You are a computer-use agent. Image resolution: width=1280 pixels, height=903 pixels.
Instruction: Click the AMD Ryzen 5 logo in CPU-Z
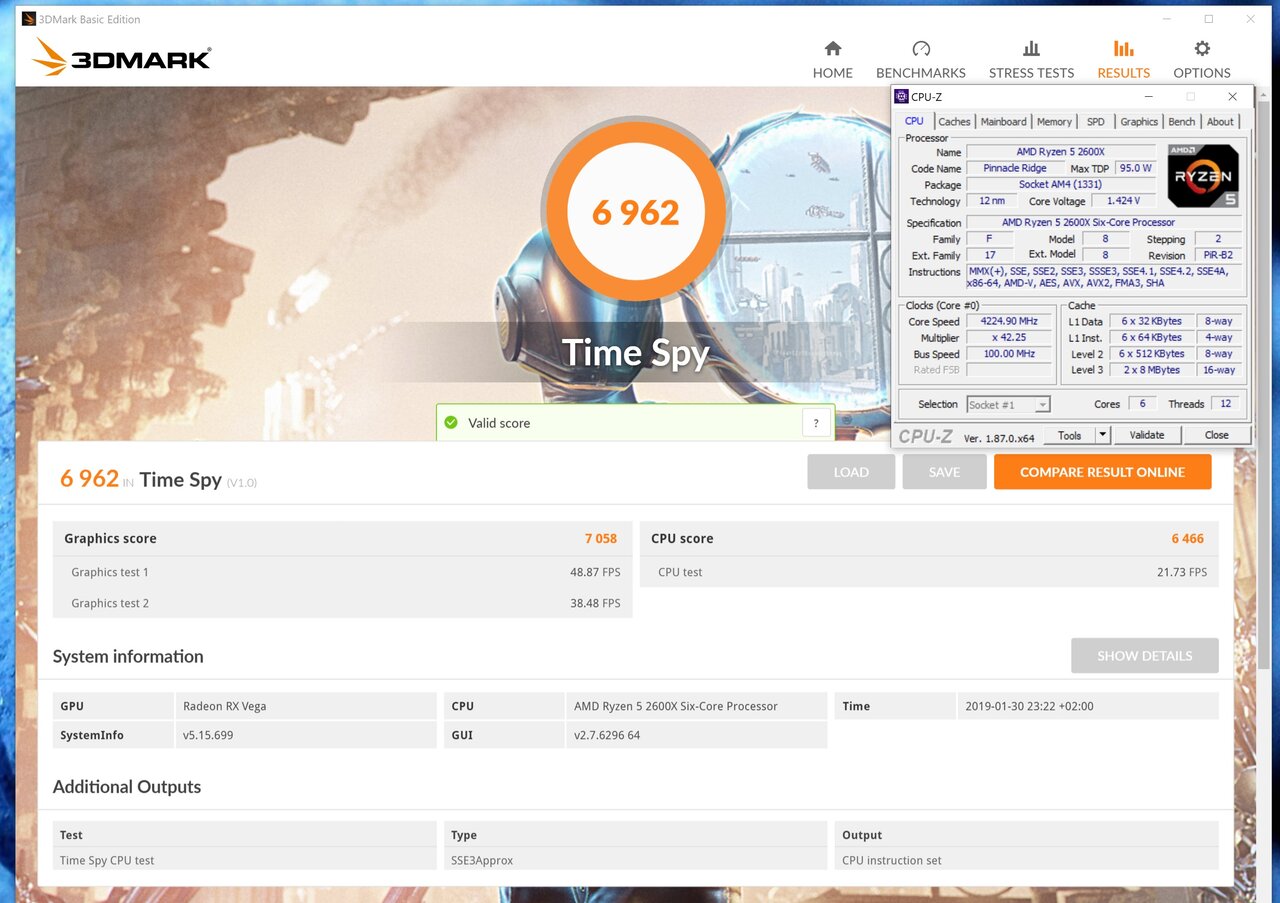coord(1203,176)
